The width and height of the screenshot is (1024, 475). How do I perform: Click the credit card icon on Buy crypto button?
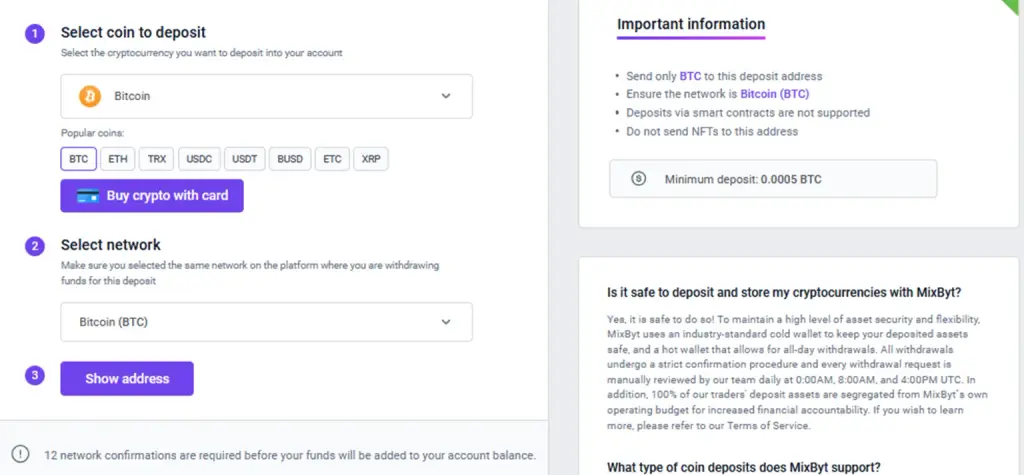click(88, 195)
